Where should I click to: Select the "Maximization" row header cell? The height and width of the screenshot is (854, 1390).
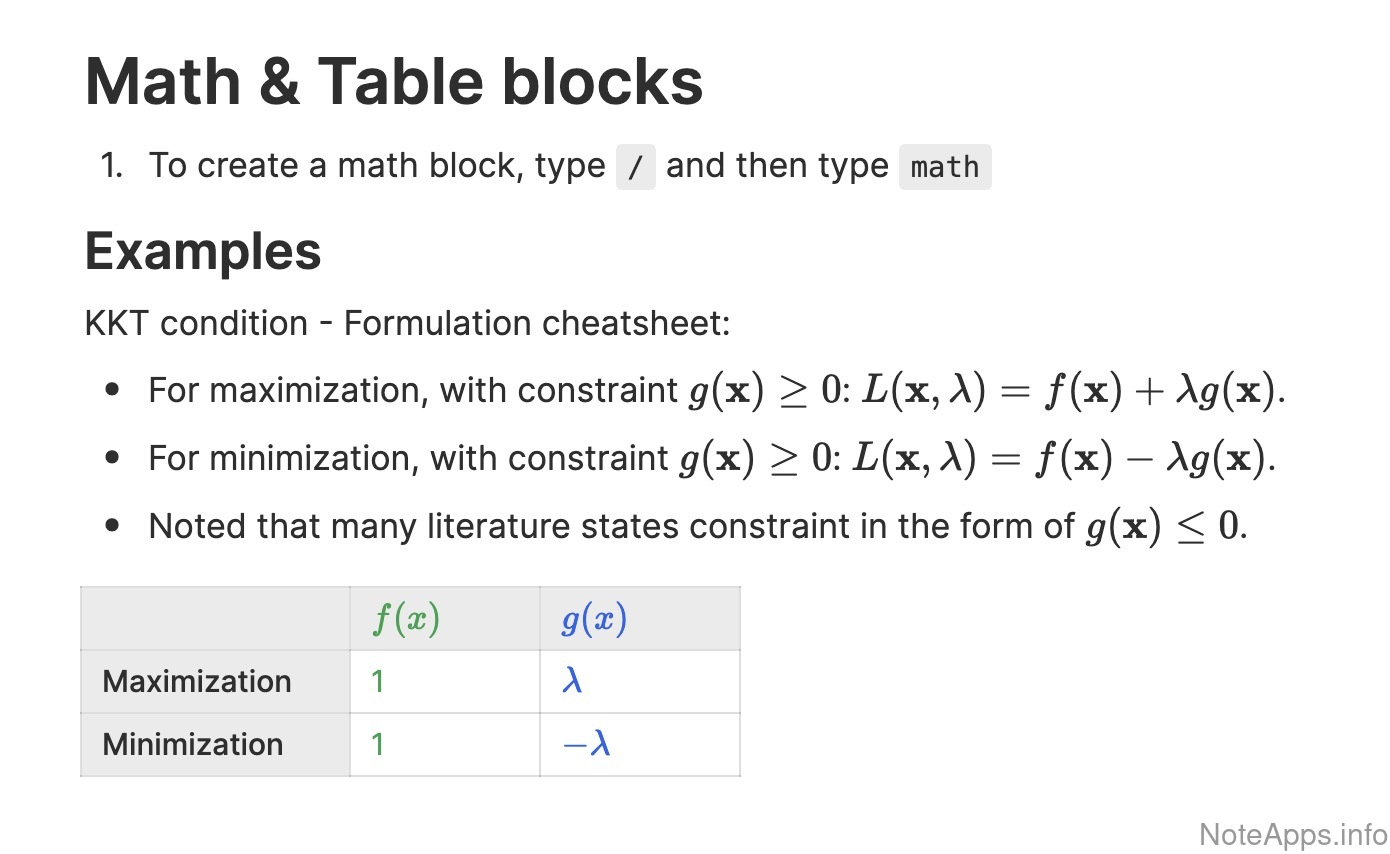tap(197, 682)
